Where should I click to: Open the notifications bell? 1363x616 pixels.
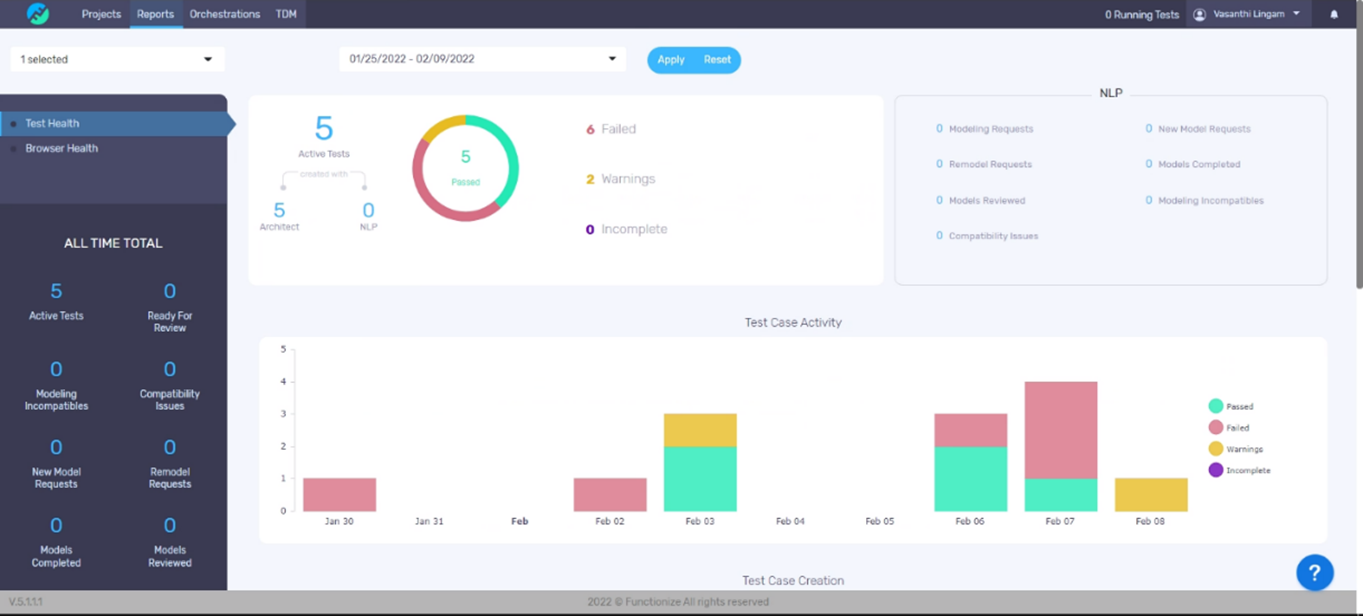[x=1333, y=14]
